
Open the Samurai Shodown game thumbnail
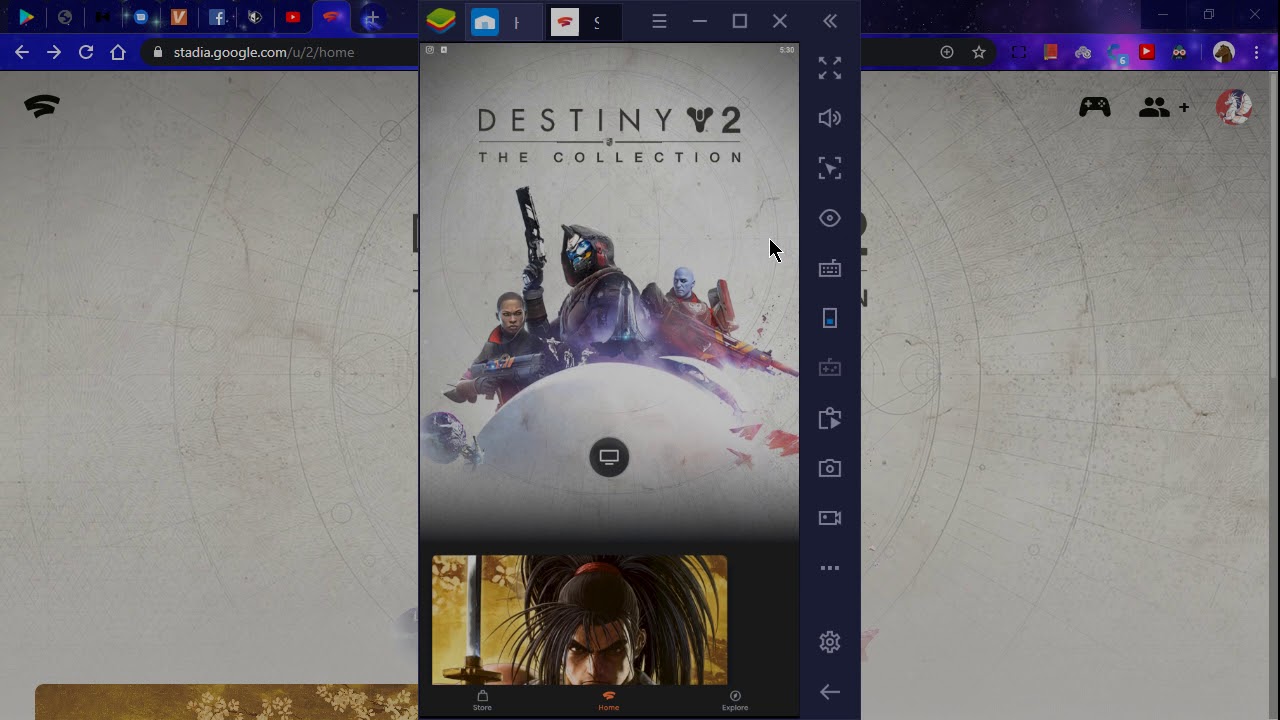point(579,620)
